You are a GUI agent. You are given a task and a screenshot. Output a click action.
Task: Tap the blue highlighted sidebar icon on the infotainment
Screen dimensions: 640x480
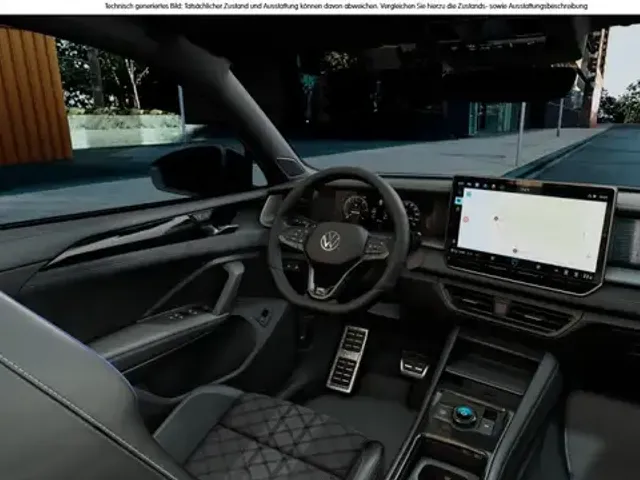(458, 200)
